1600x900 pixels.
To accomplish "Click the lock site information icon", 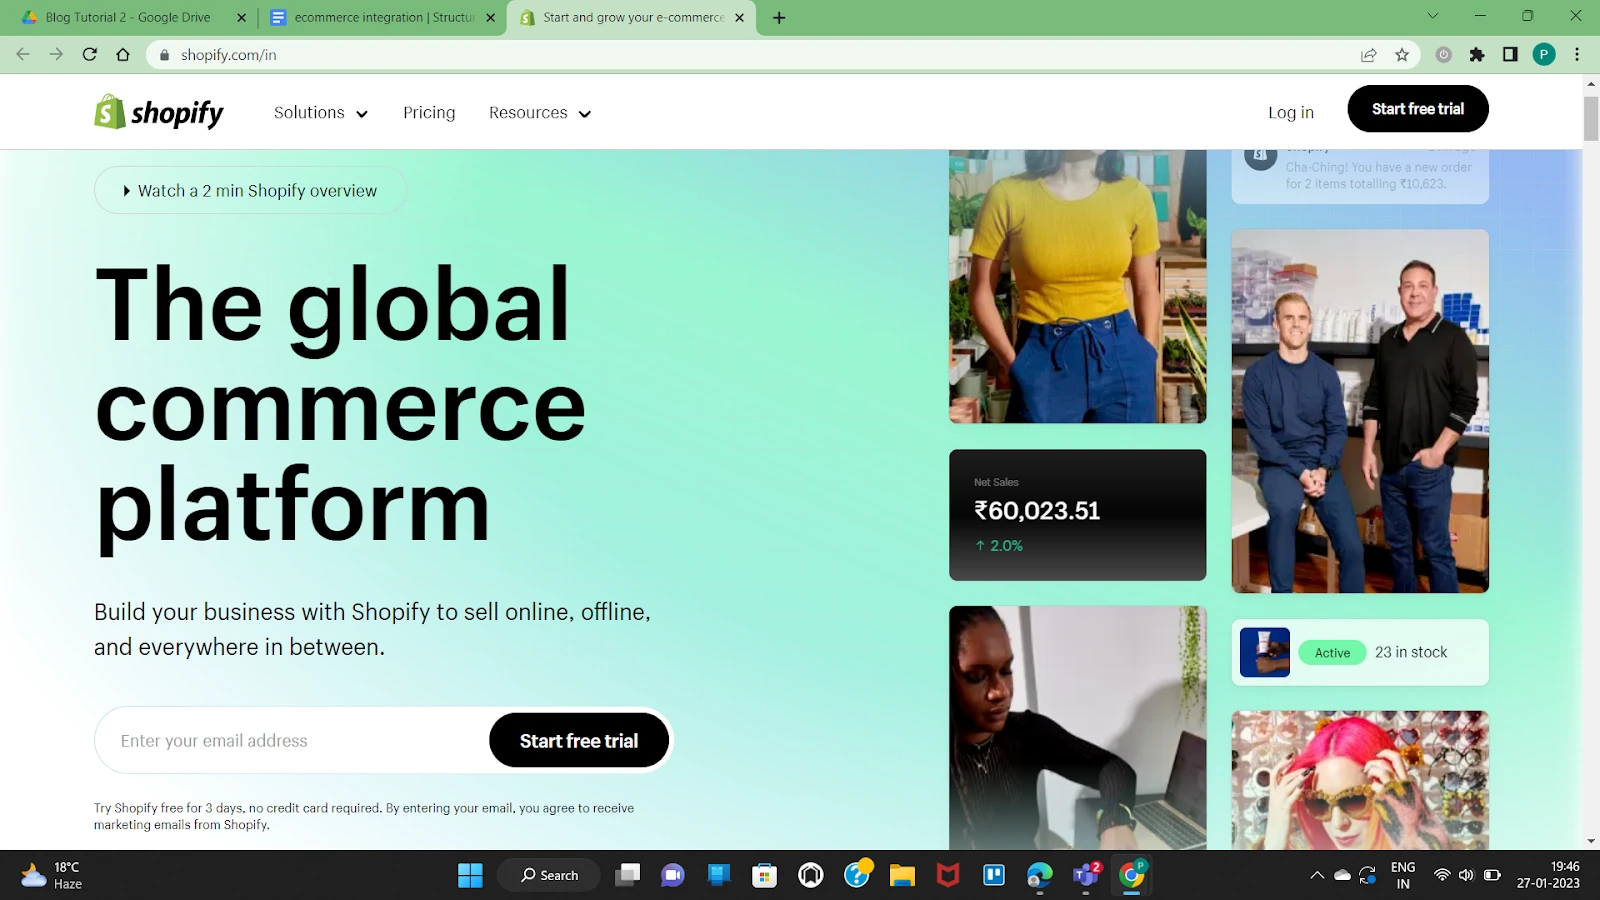I will pyautogui.click(x=165, y=55).
